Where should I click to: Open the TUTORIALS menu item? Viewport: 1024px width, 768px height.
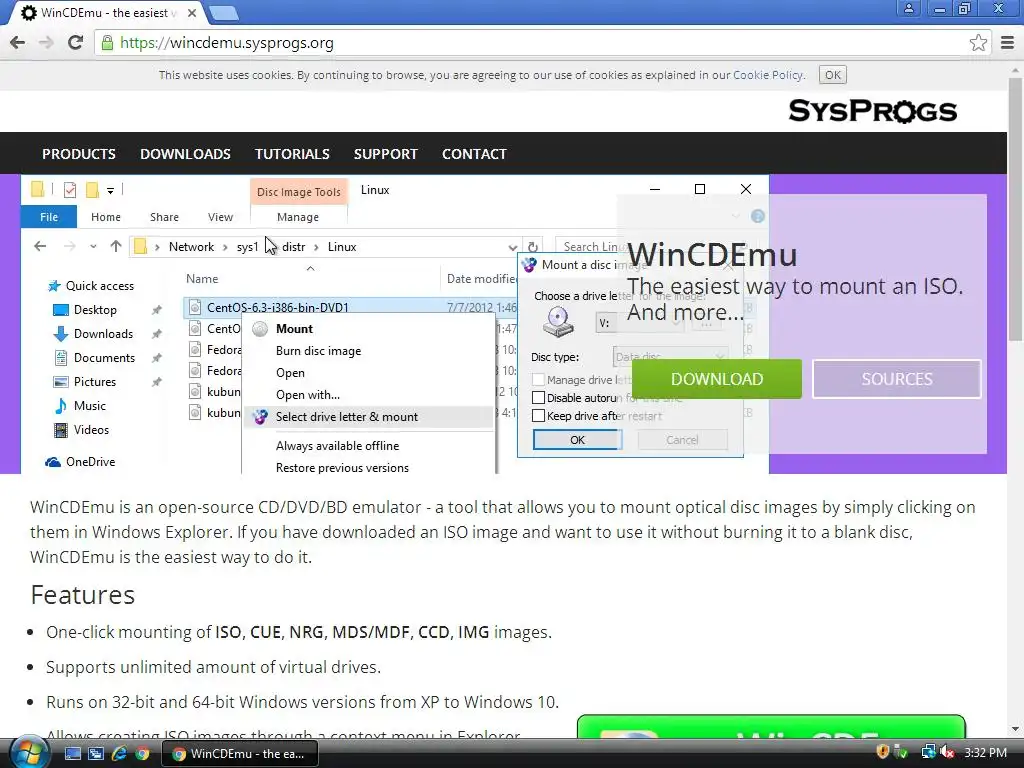click(x=292, y=154)
